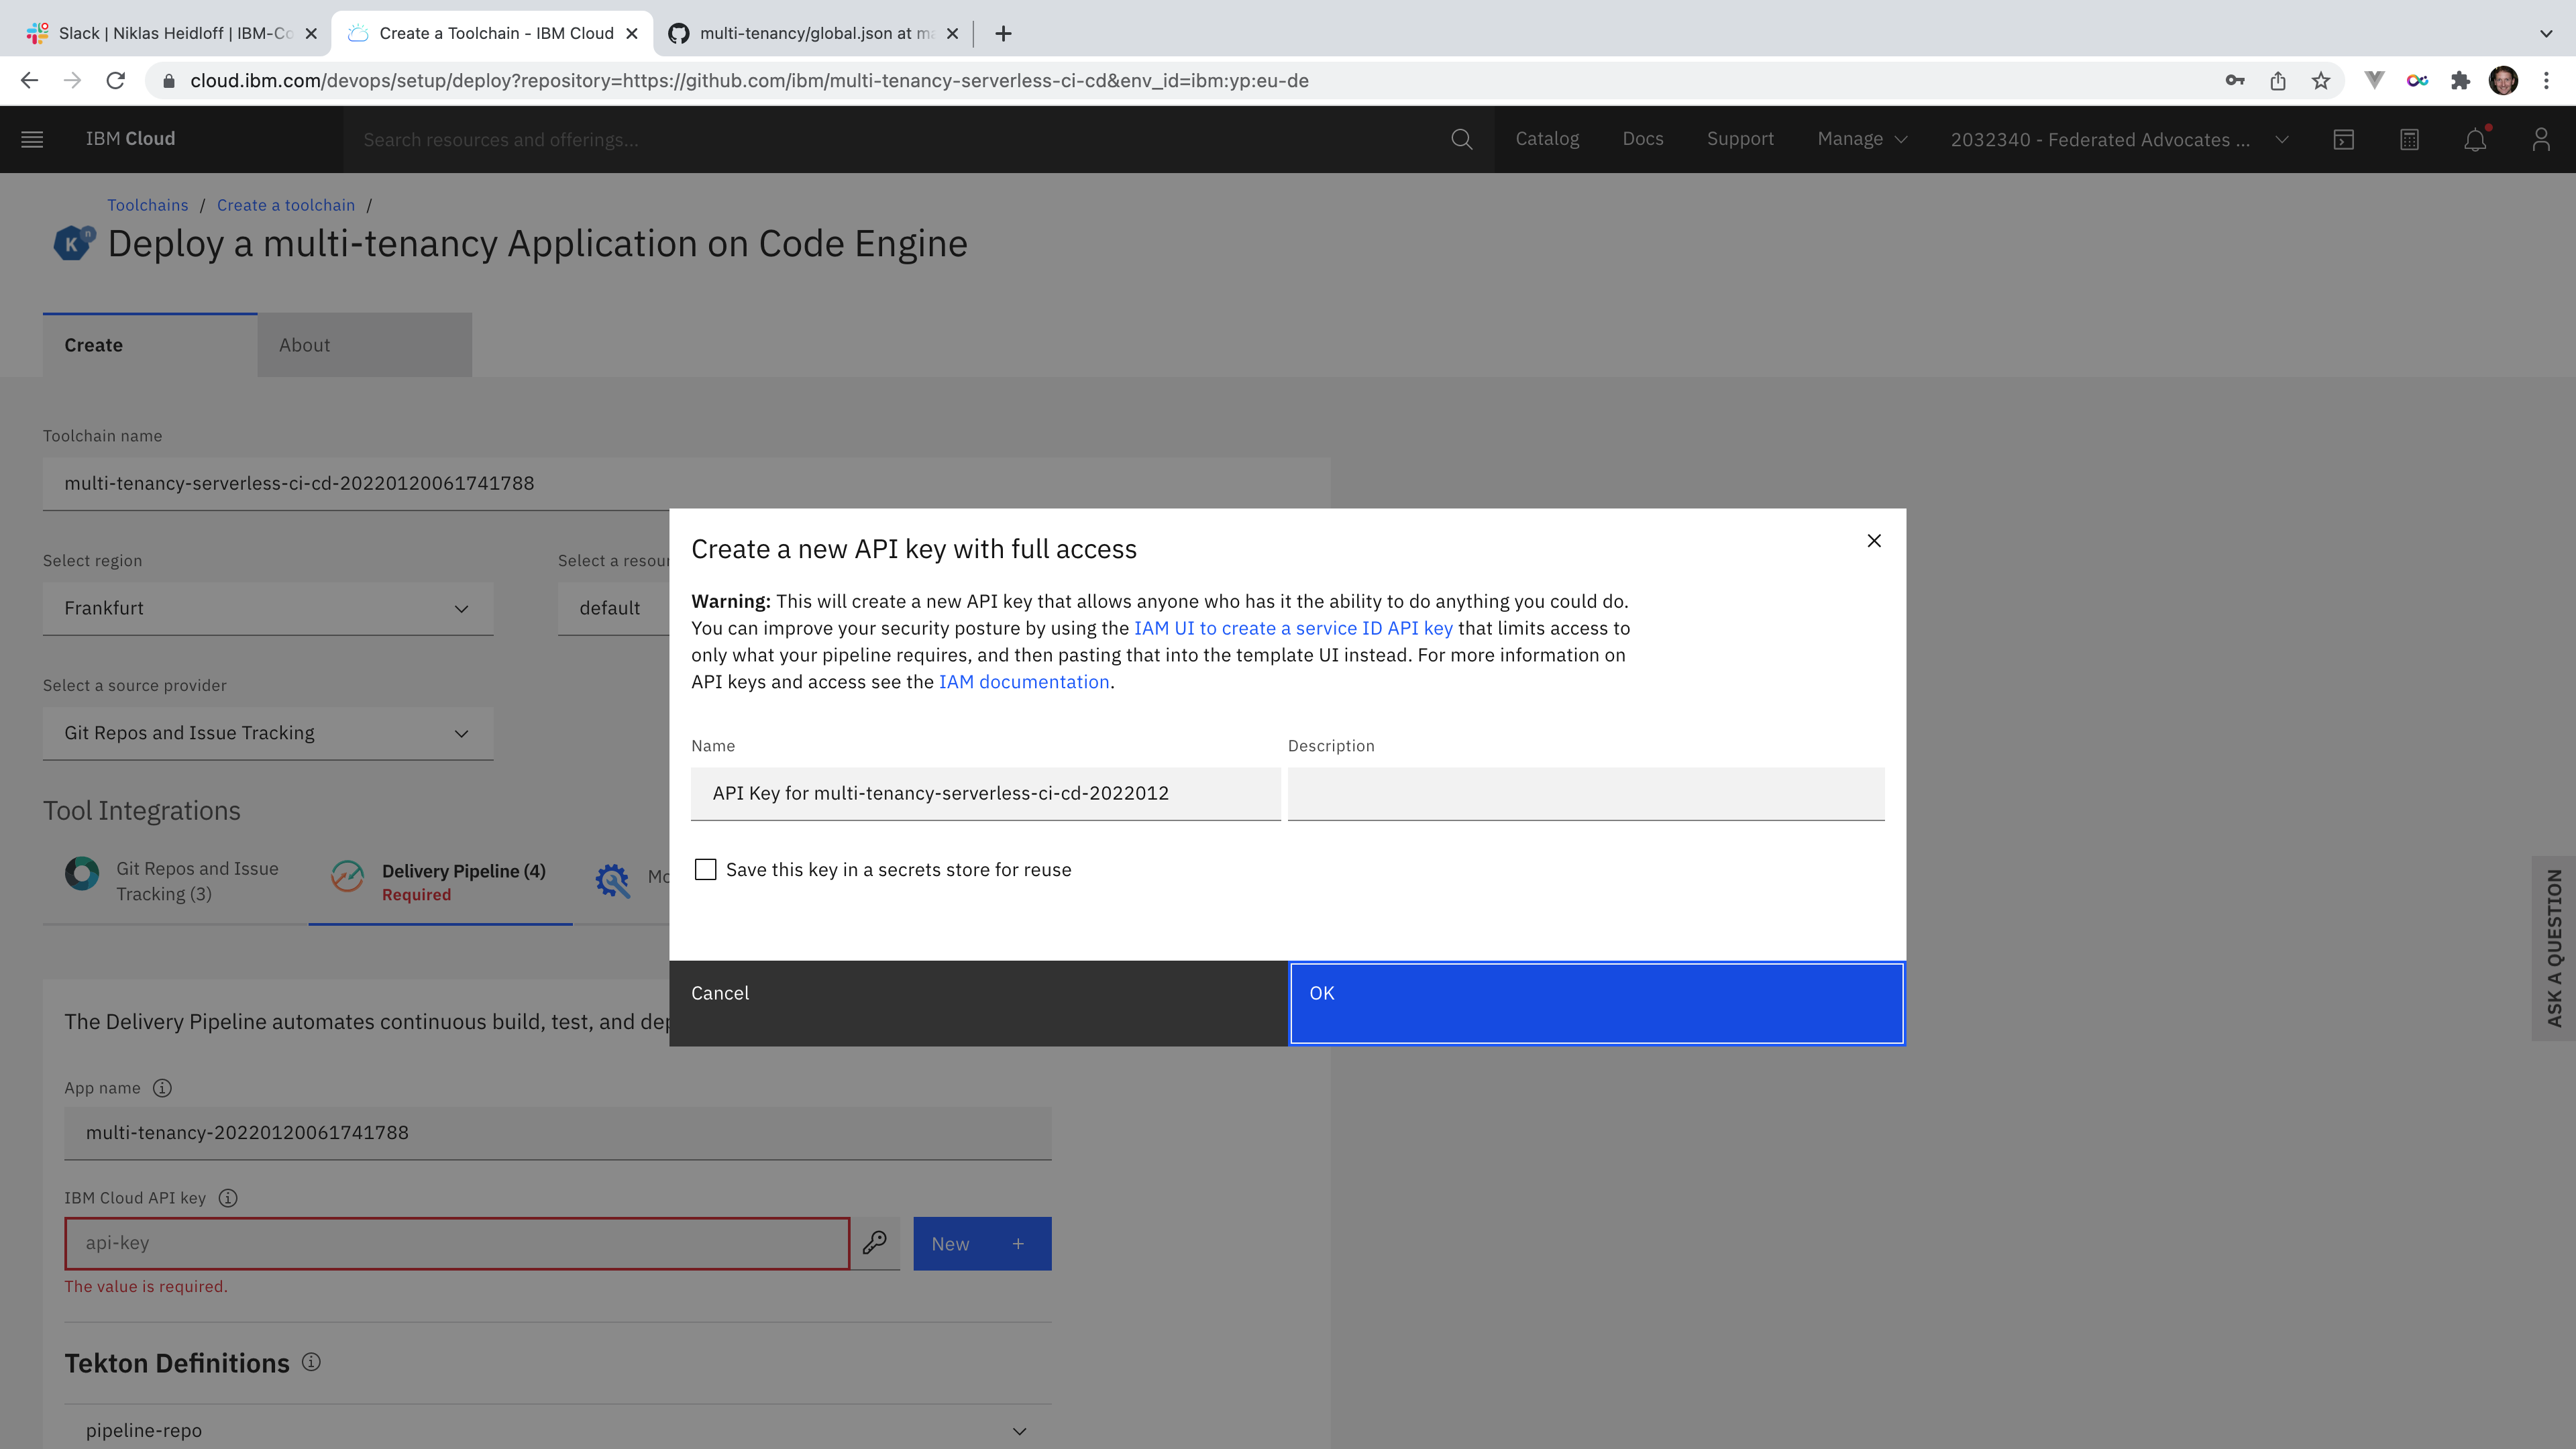Click the search magnifier icon in header

1461,139
